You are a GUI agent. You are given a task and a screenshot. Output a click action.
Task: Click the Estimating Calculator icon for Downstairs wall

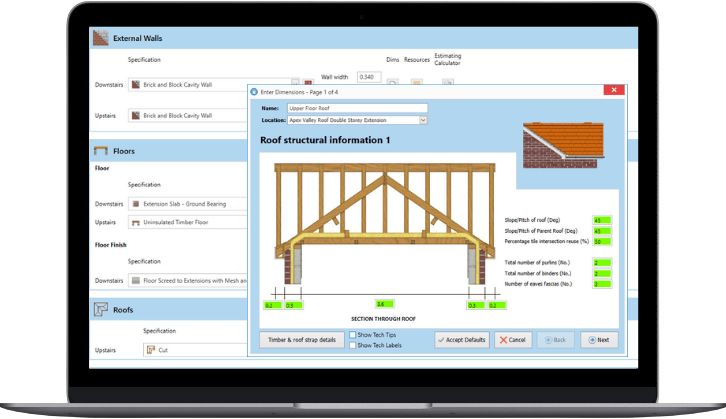[447, 83]
